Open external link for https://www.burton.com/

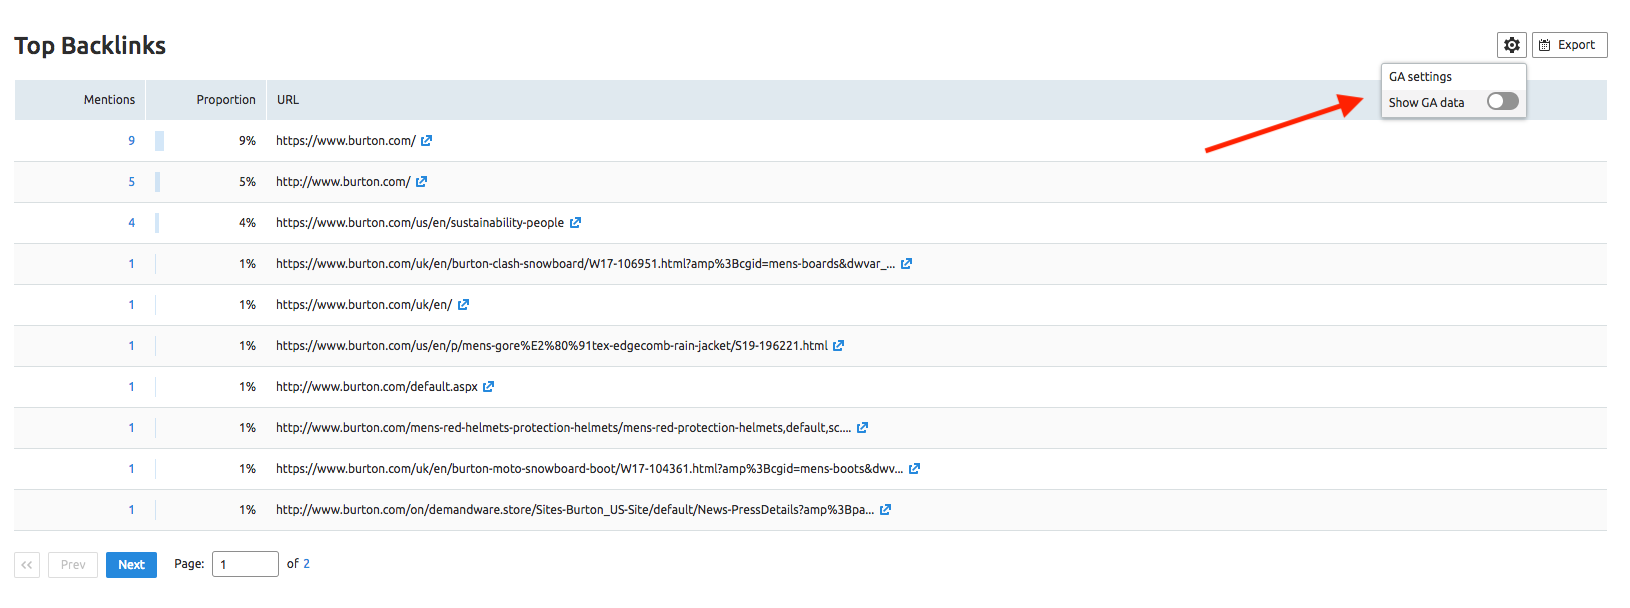tap(426, 141)
